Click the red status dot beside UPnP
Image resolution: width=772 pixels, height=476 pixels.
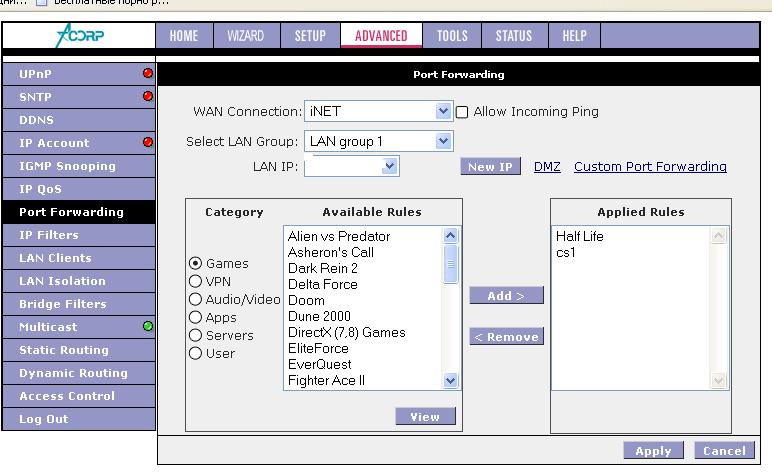(x=148, y=74)
